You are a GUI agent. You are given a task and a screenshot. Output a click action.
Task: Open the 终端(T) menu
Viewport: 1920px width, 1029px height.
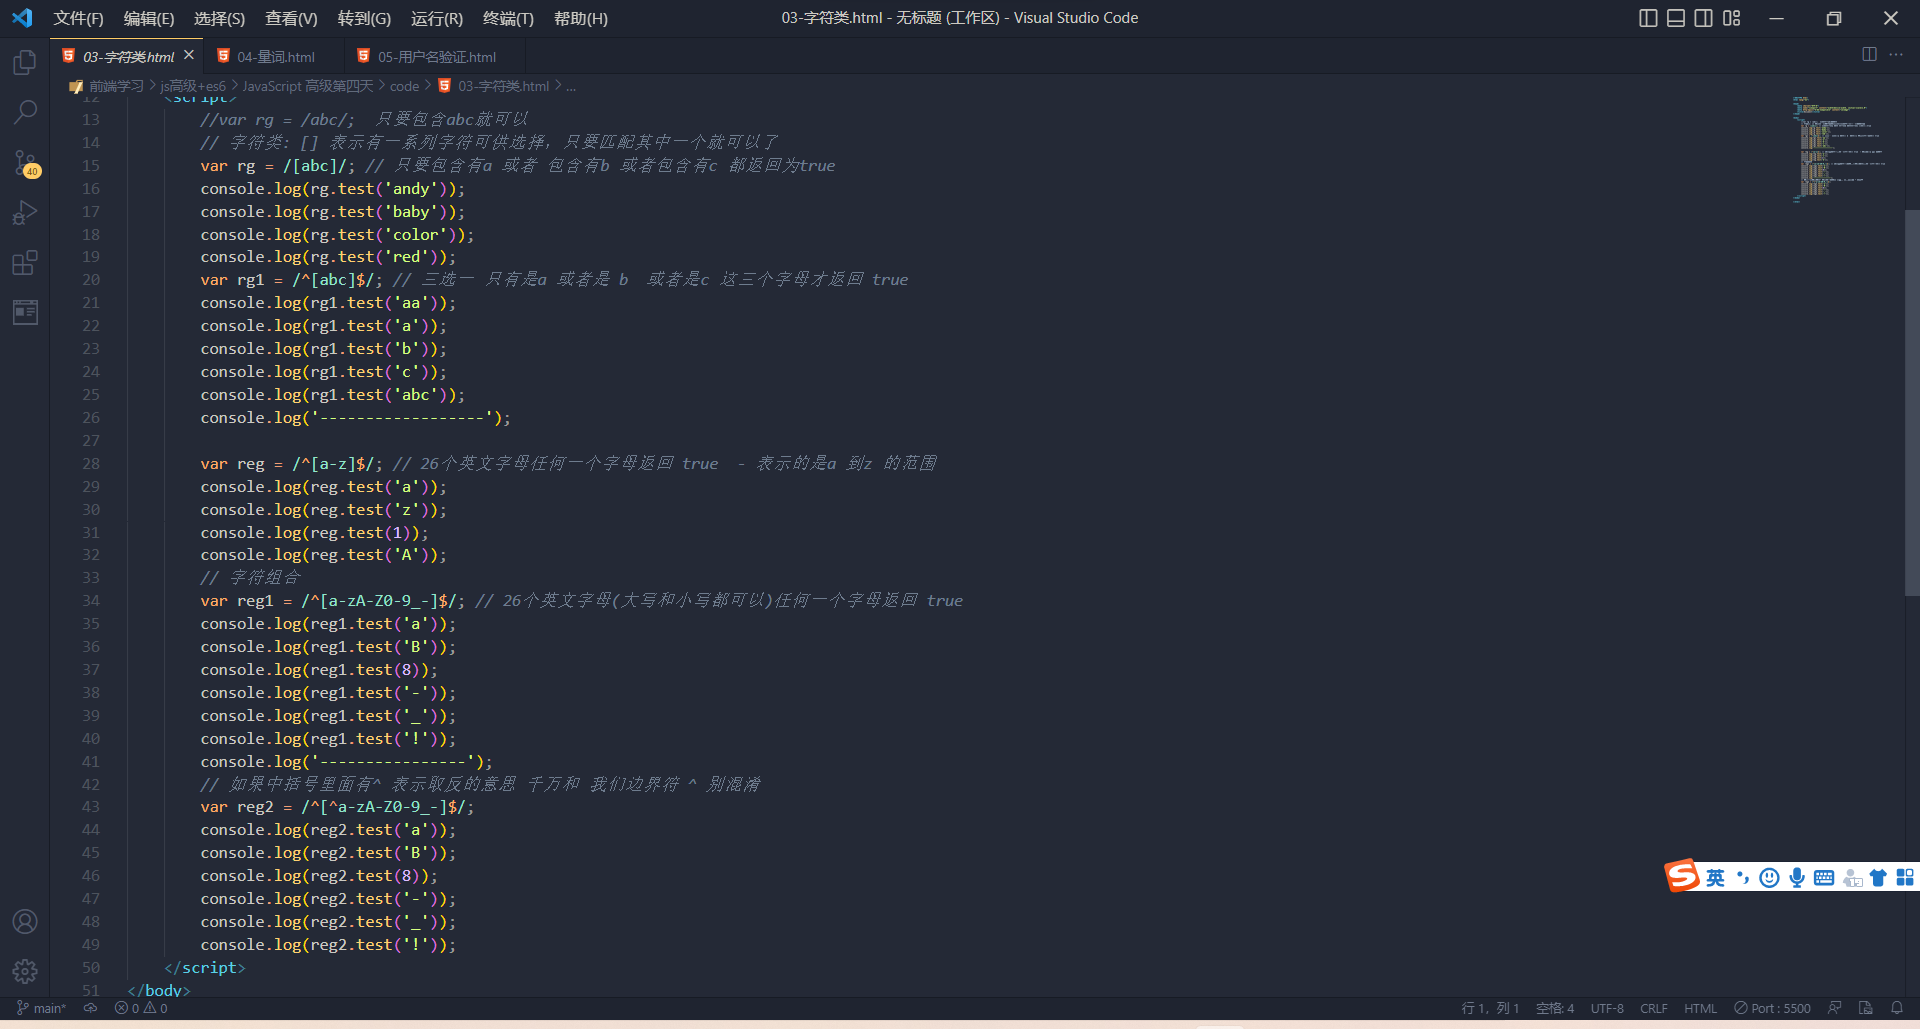tap(508, 18)
